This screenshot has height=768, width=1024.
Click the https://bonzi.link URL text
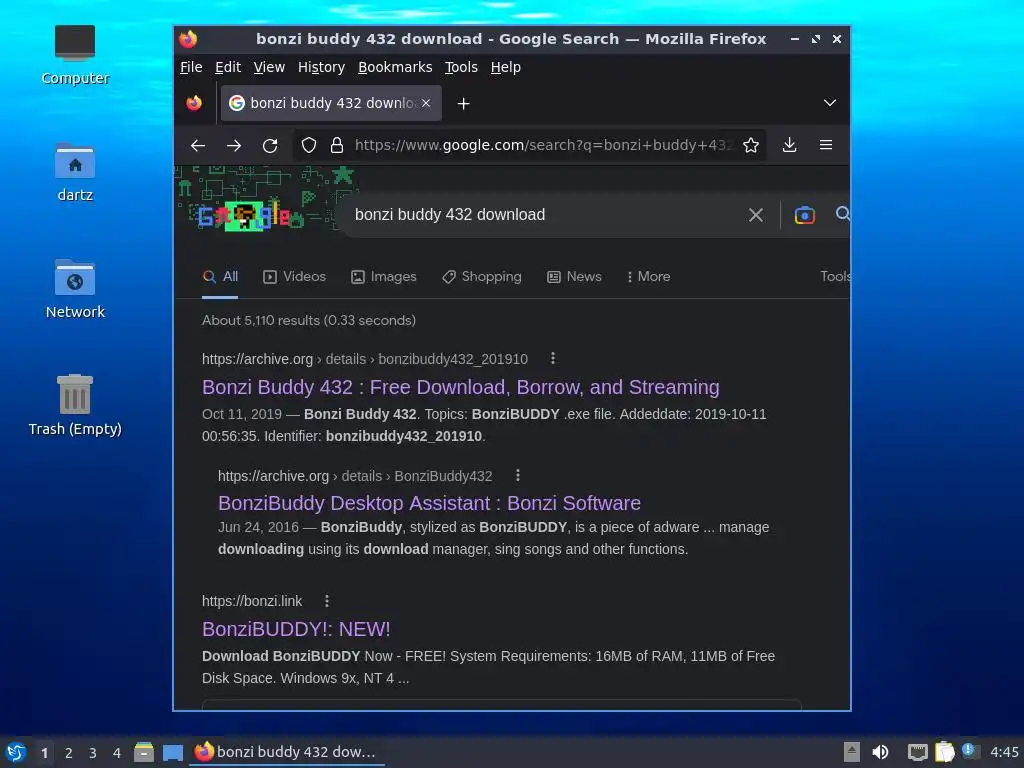[x=252, y=601]
